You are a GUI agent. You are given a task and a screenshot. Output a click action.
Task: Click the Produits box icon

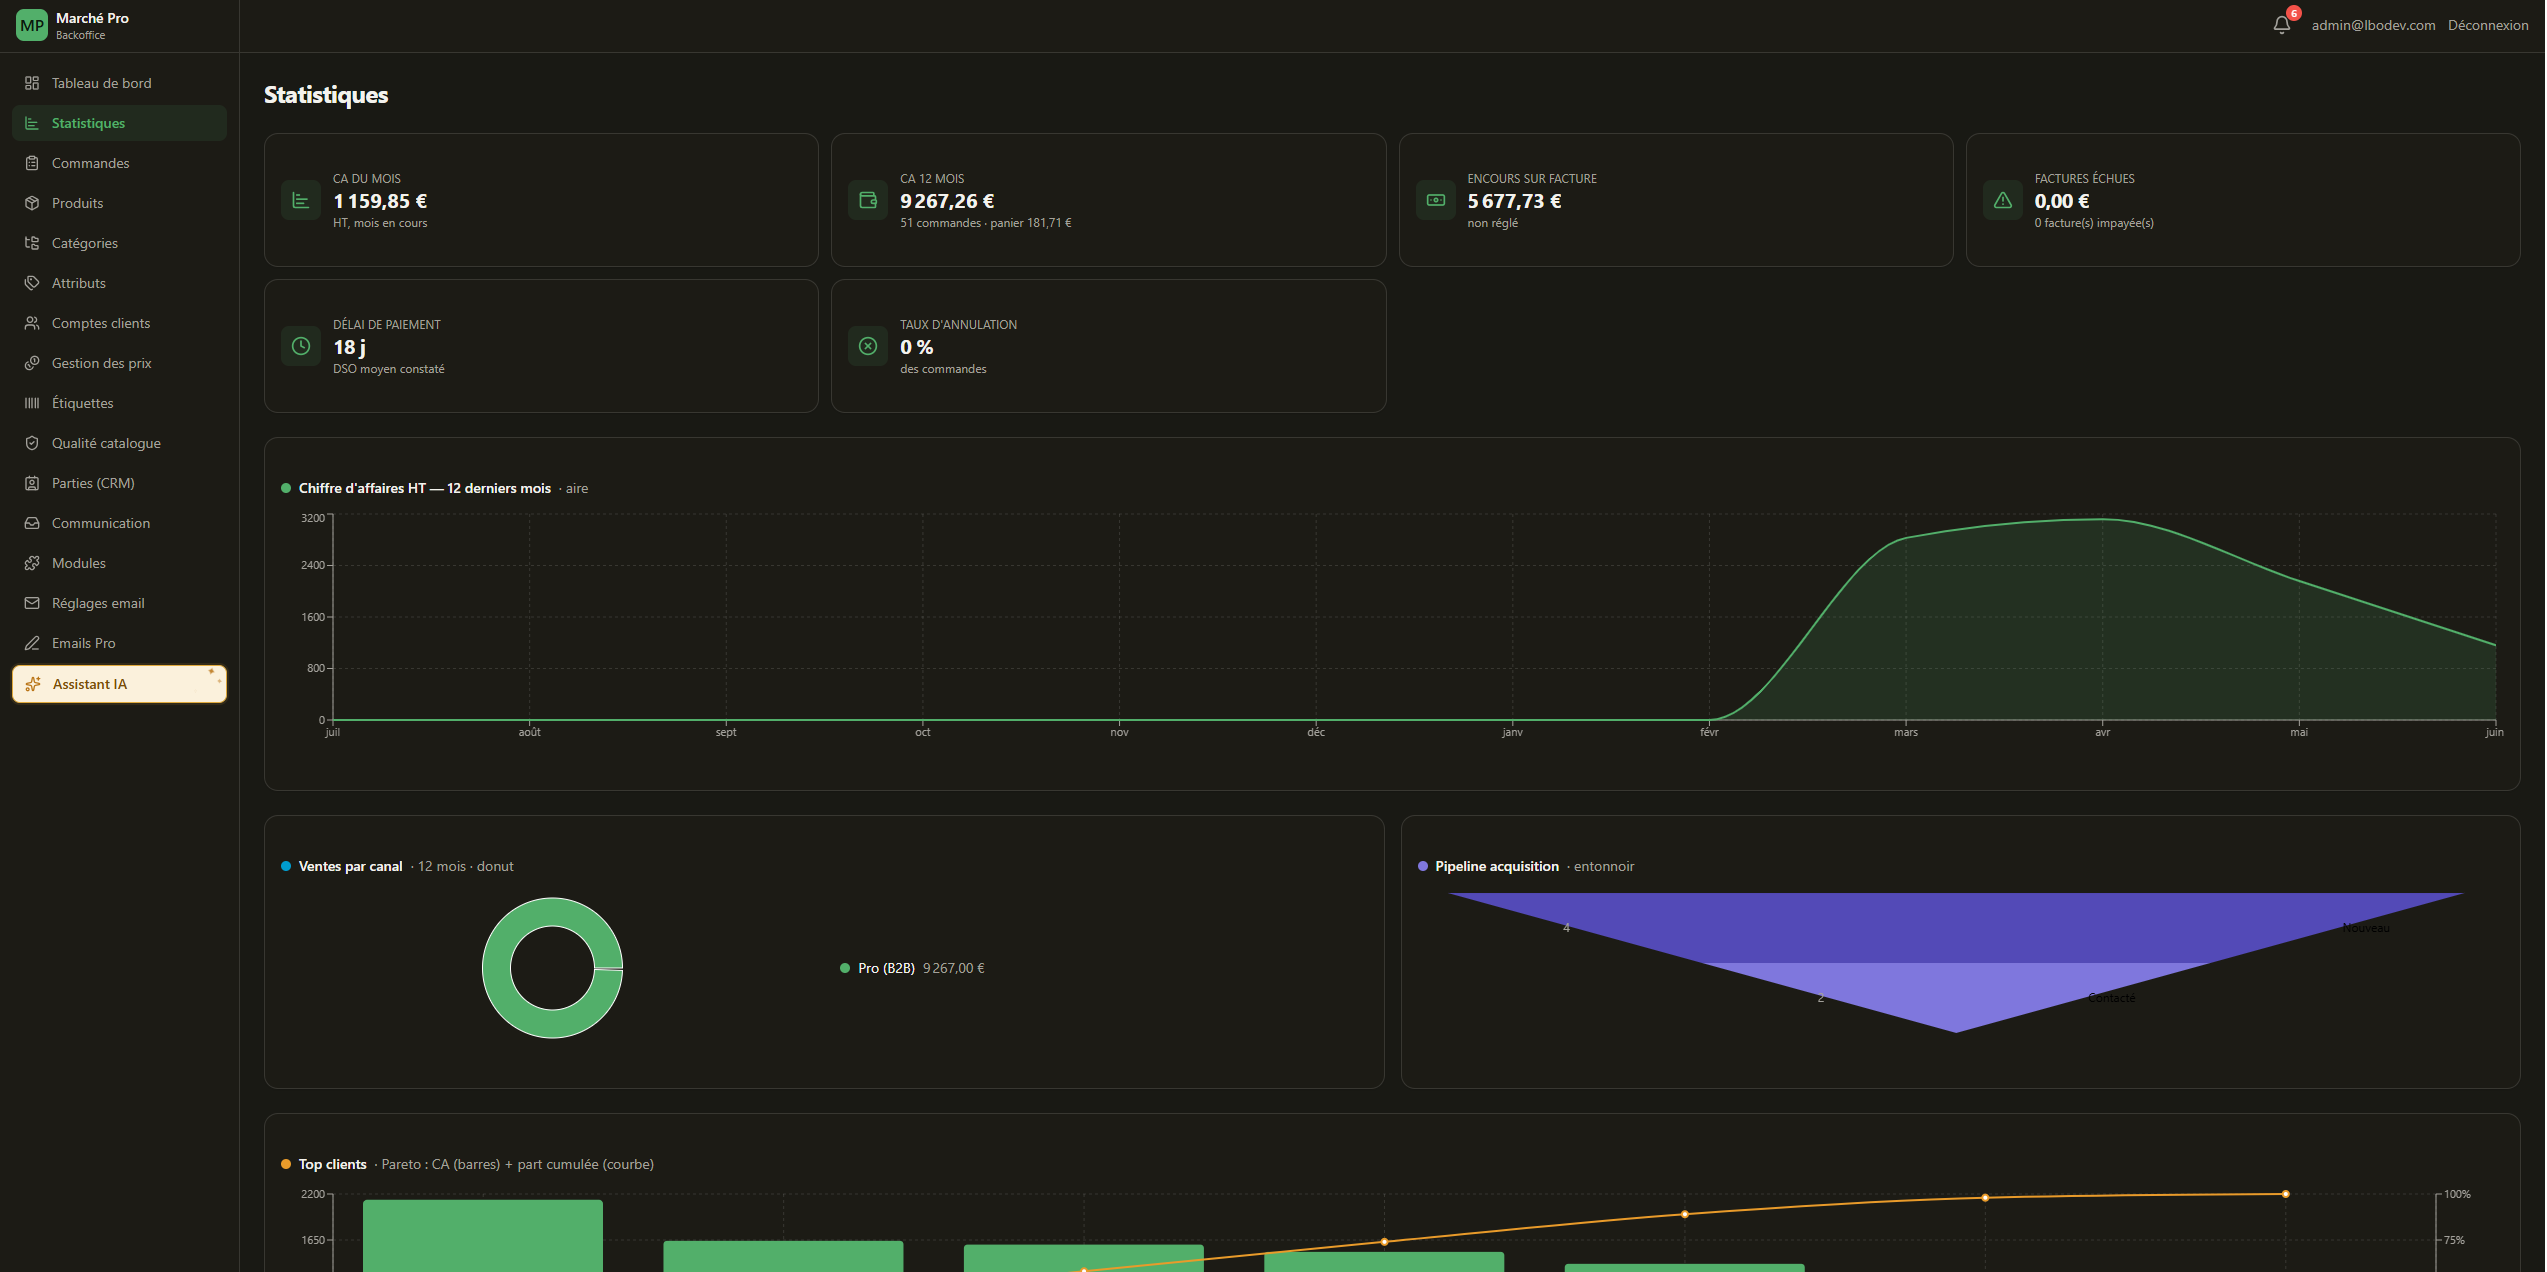tap(32, 203)
